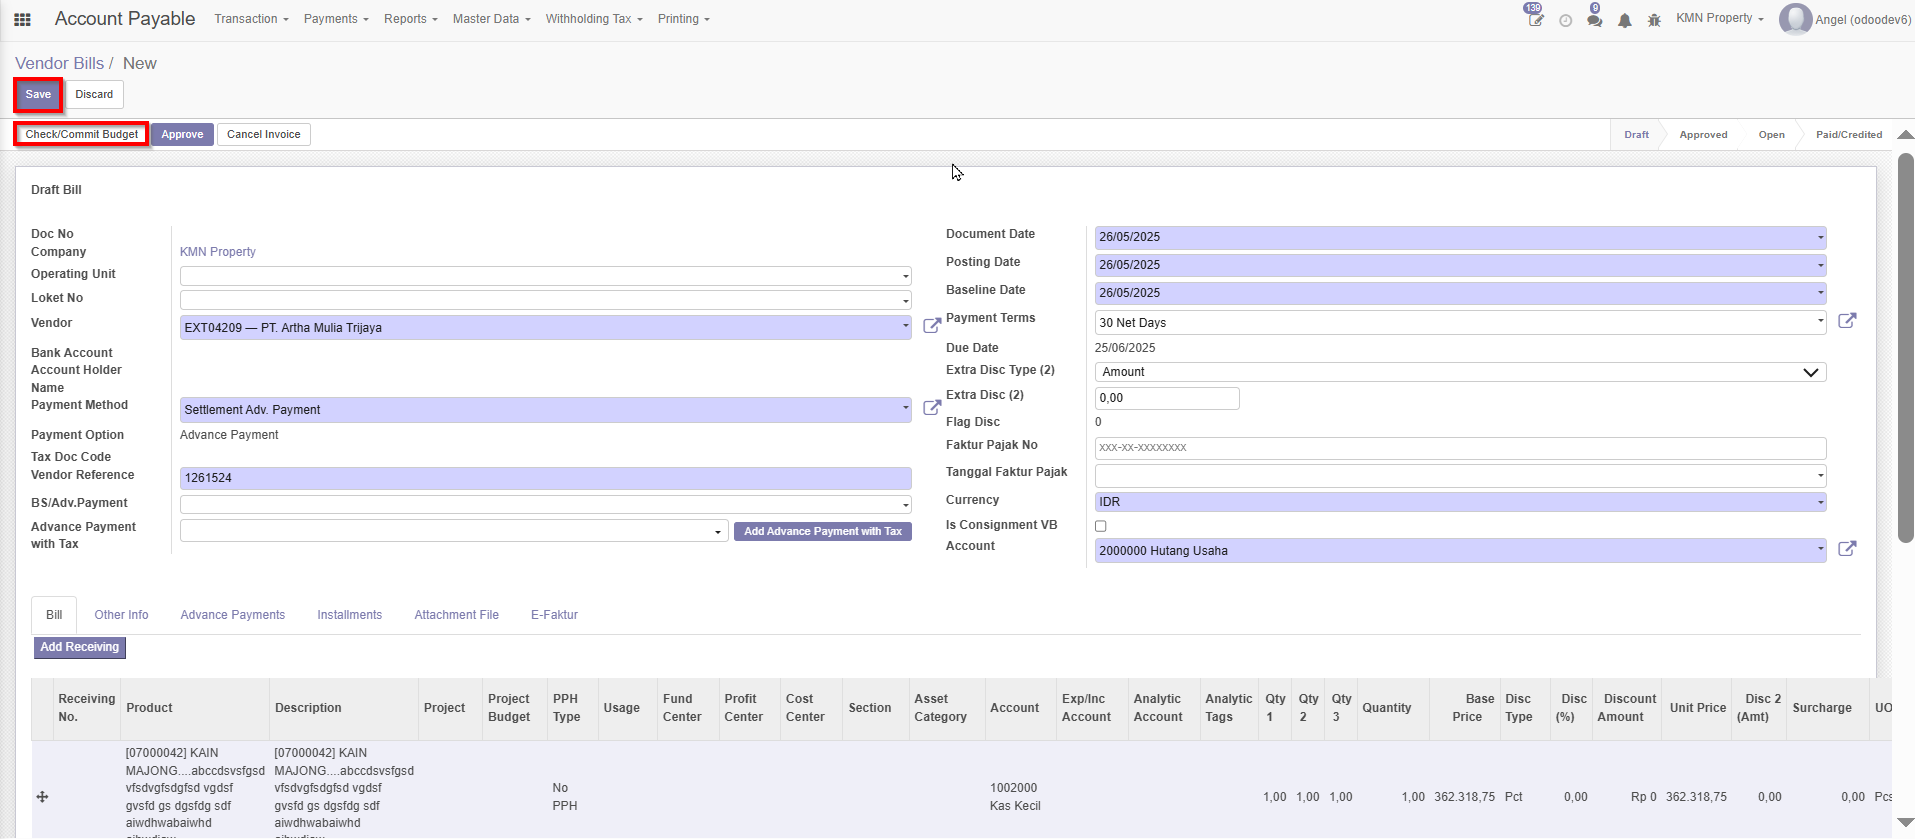Click the vertical page scrollbar
The height and width of the screenshot is (839, 1915).
(x=1906, y=348)
